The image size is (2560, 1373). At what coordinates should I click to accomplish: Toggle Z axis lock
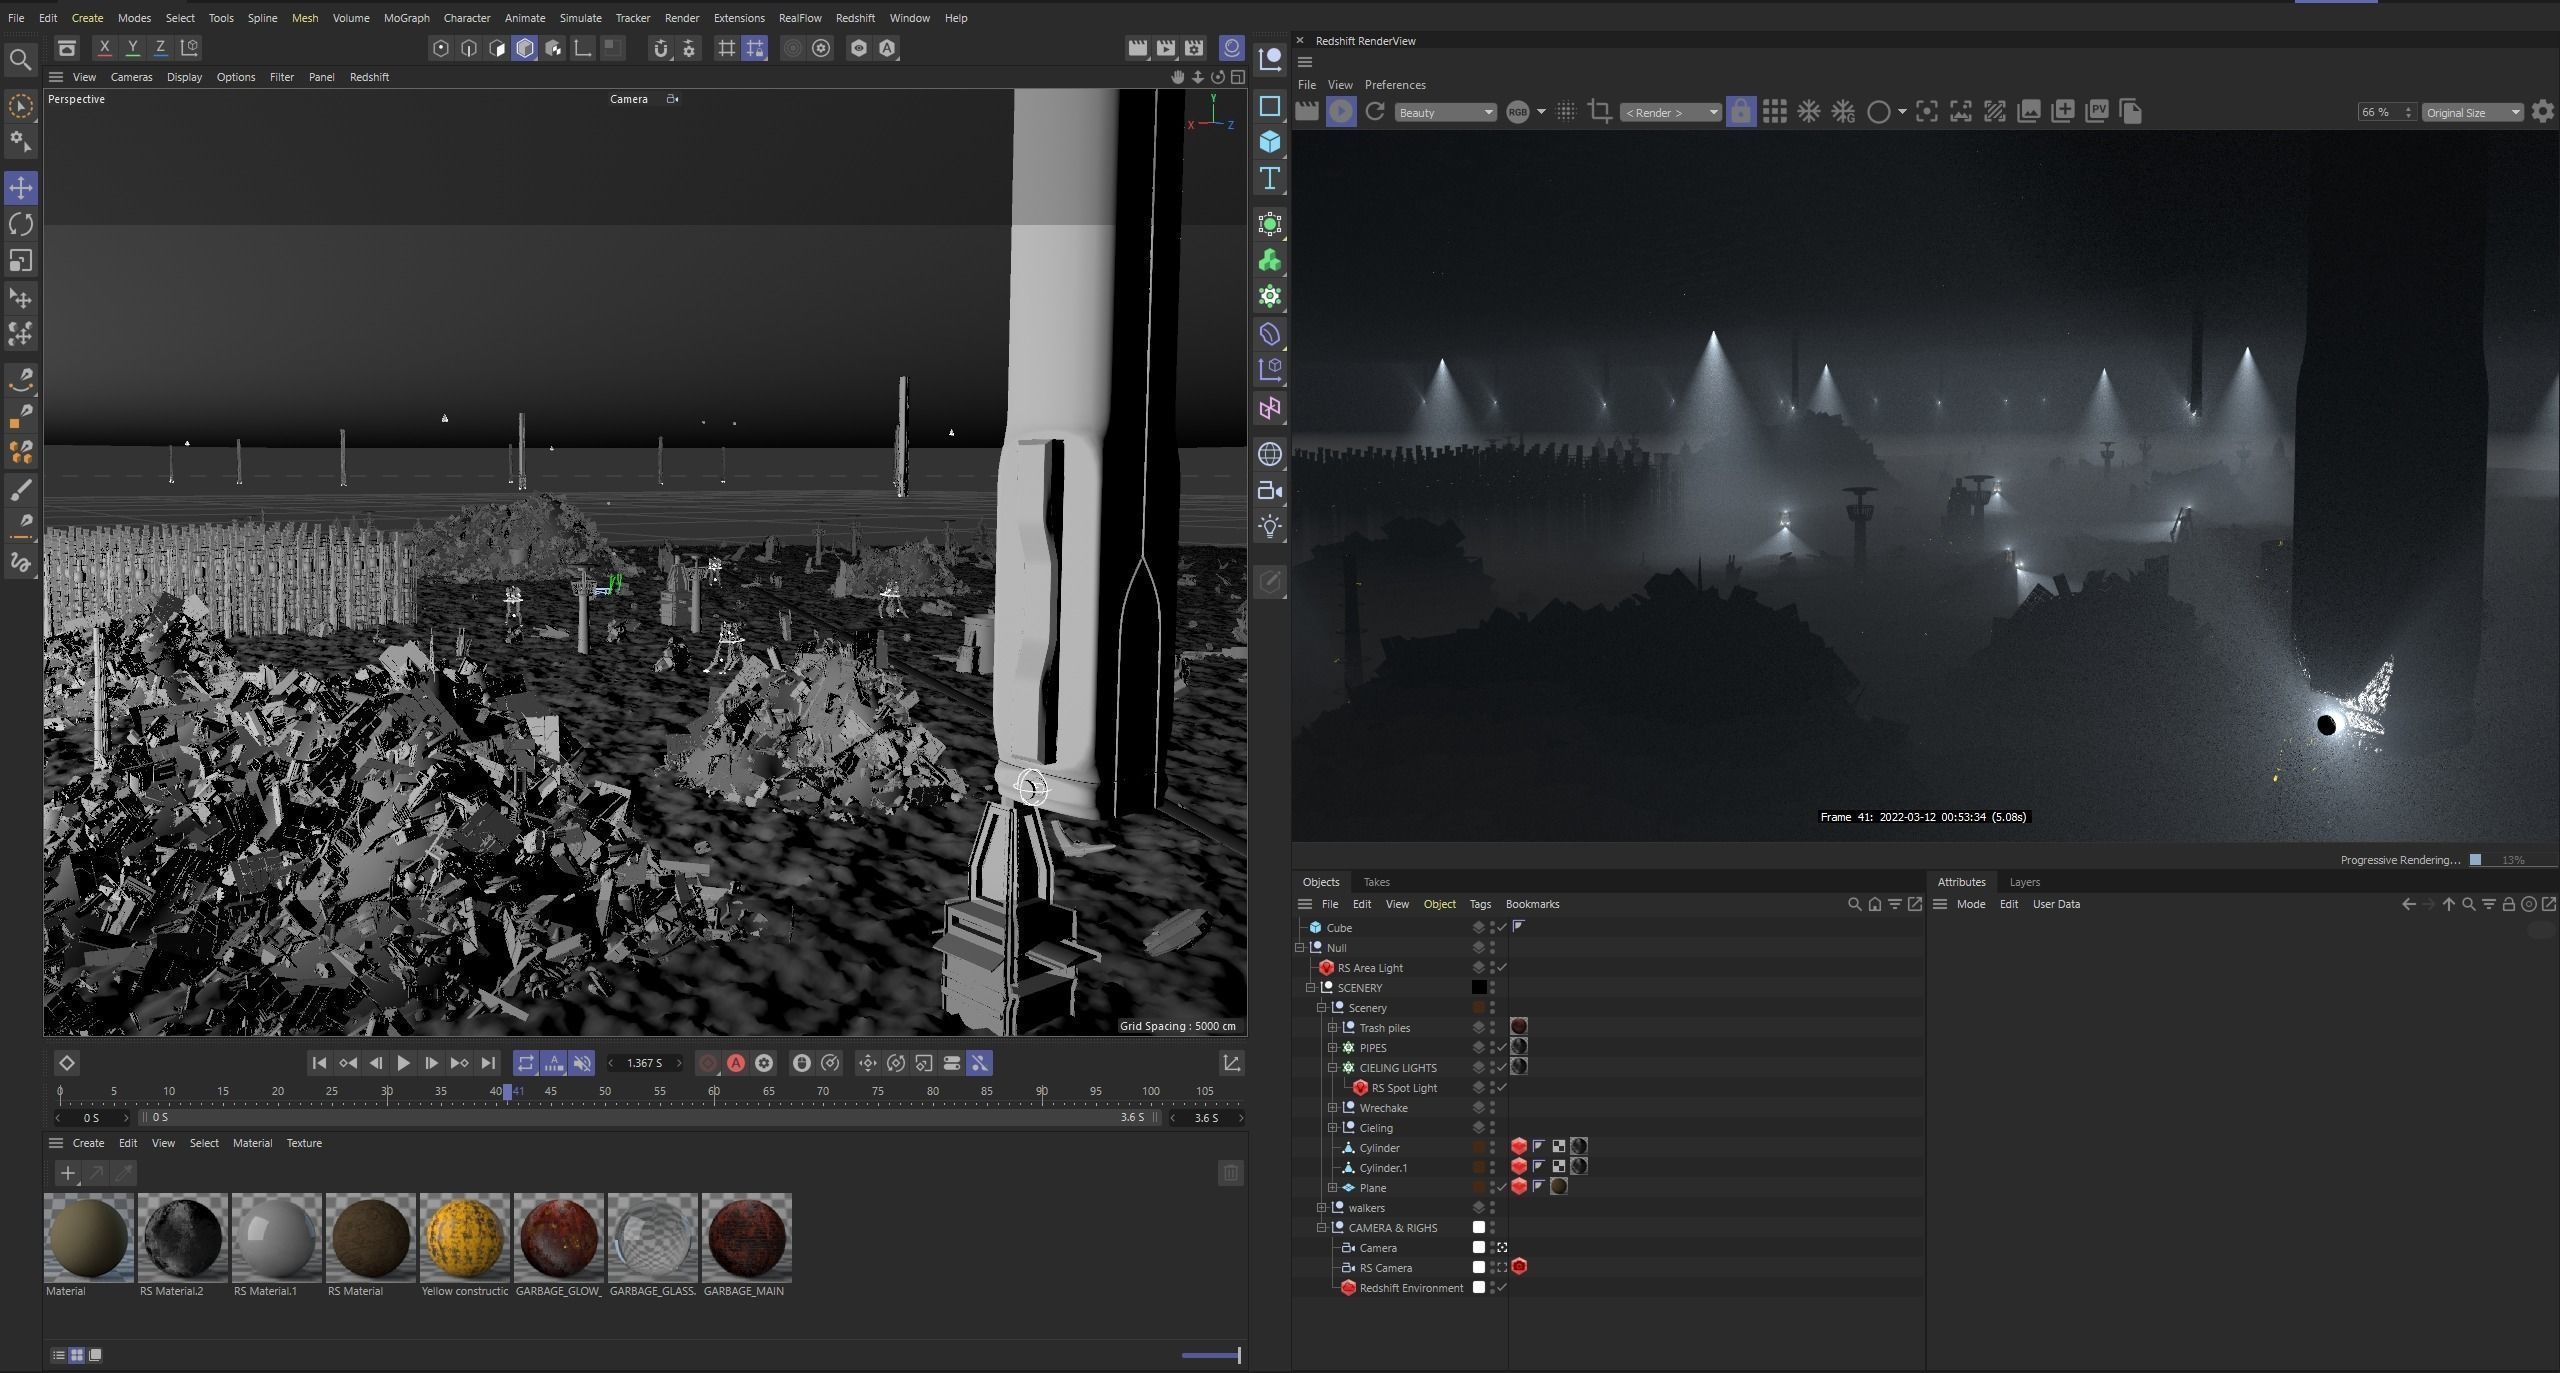(160, 48)
